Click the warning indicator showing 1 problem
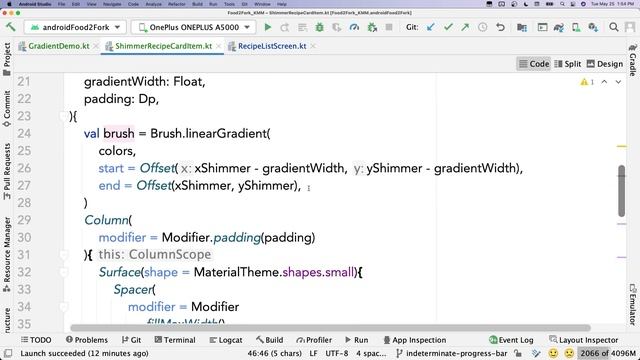The width and height of the screenshot is (640, 360). [x=587, y=82]
